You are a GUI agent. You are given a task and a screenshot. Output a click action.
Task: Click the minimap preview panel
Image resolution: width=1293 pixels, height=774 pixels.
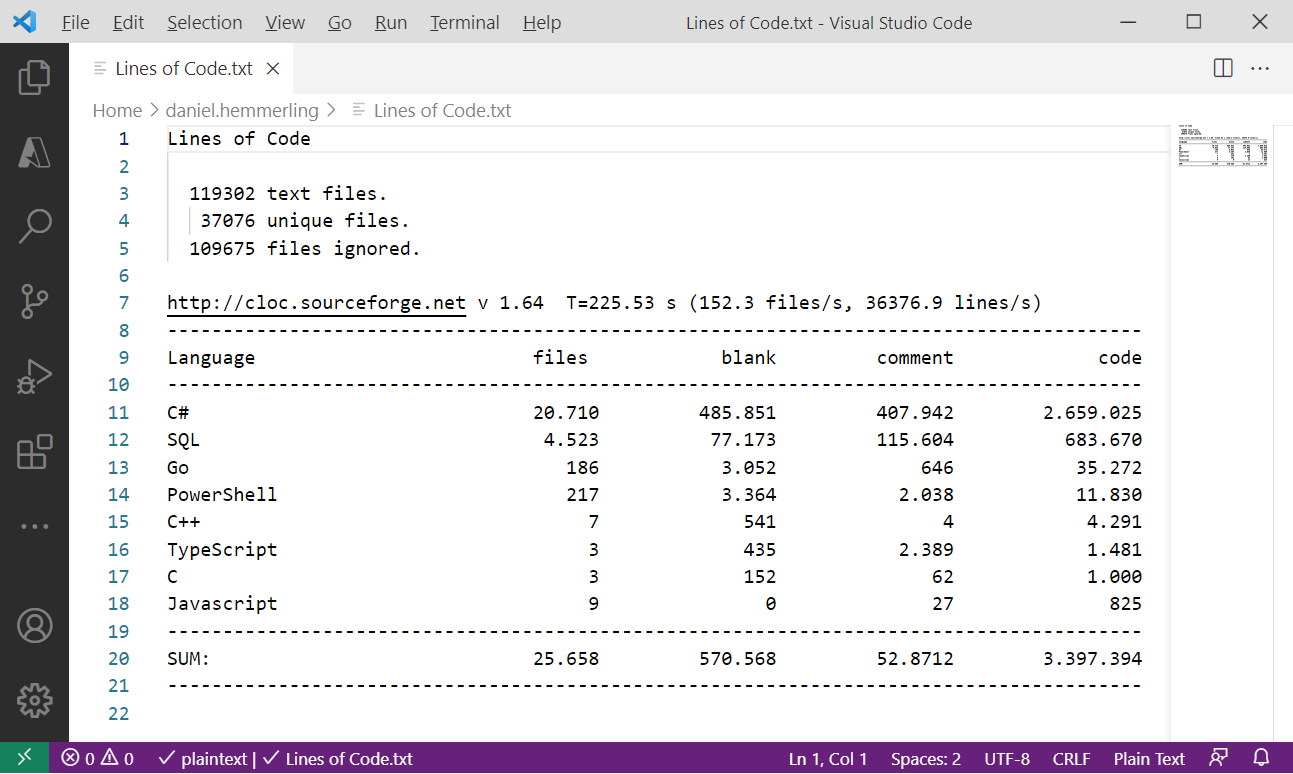click(x=1222, y=148)
